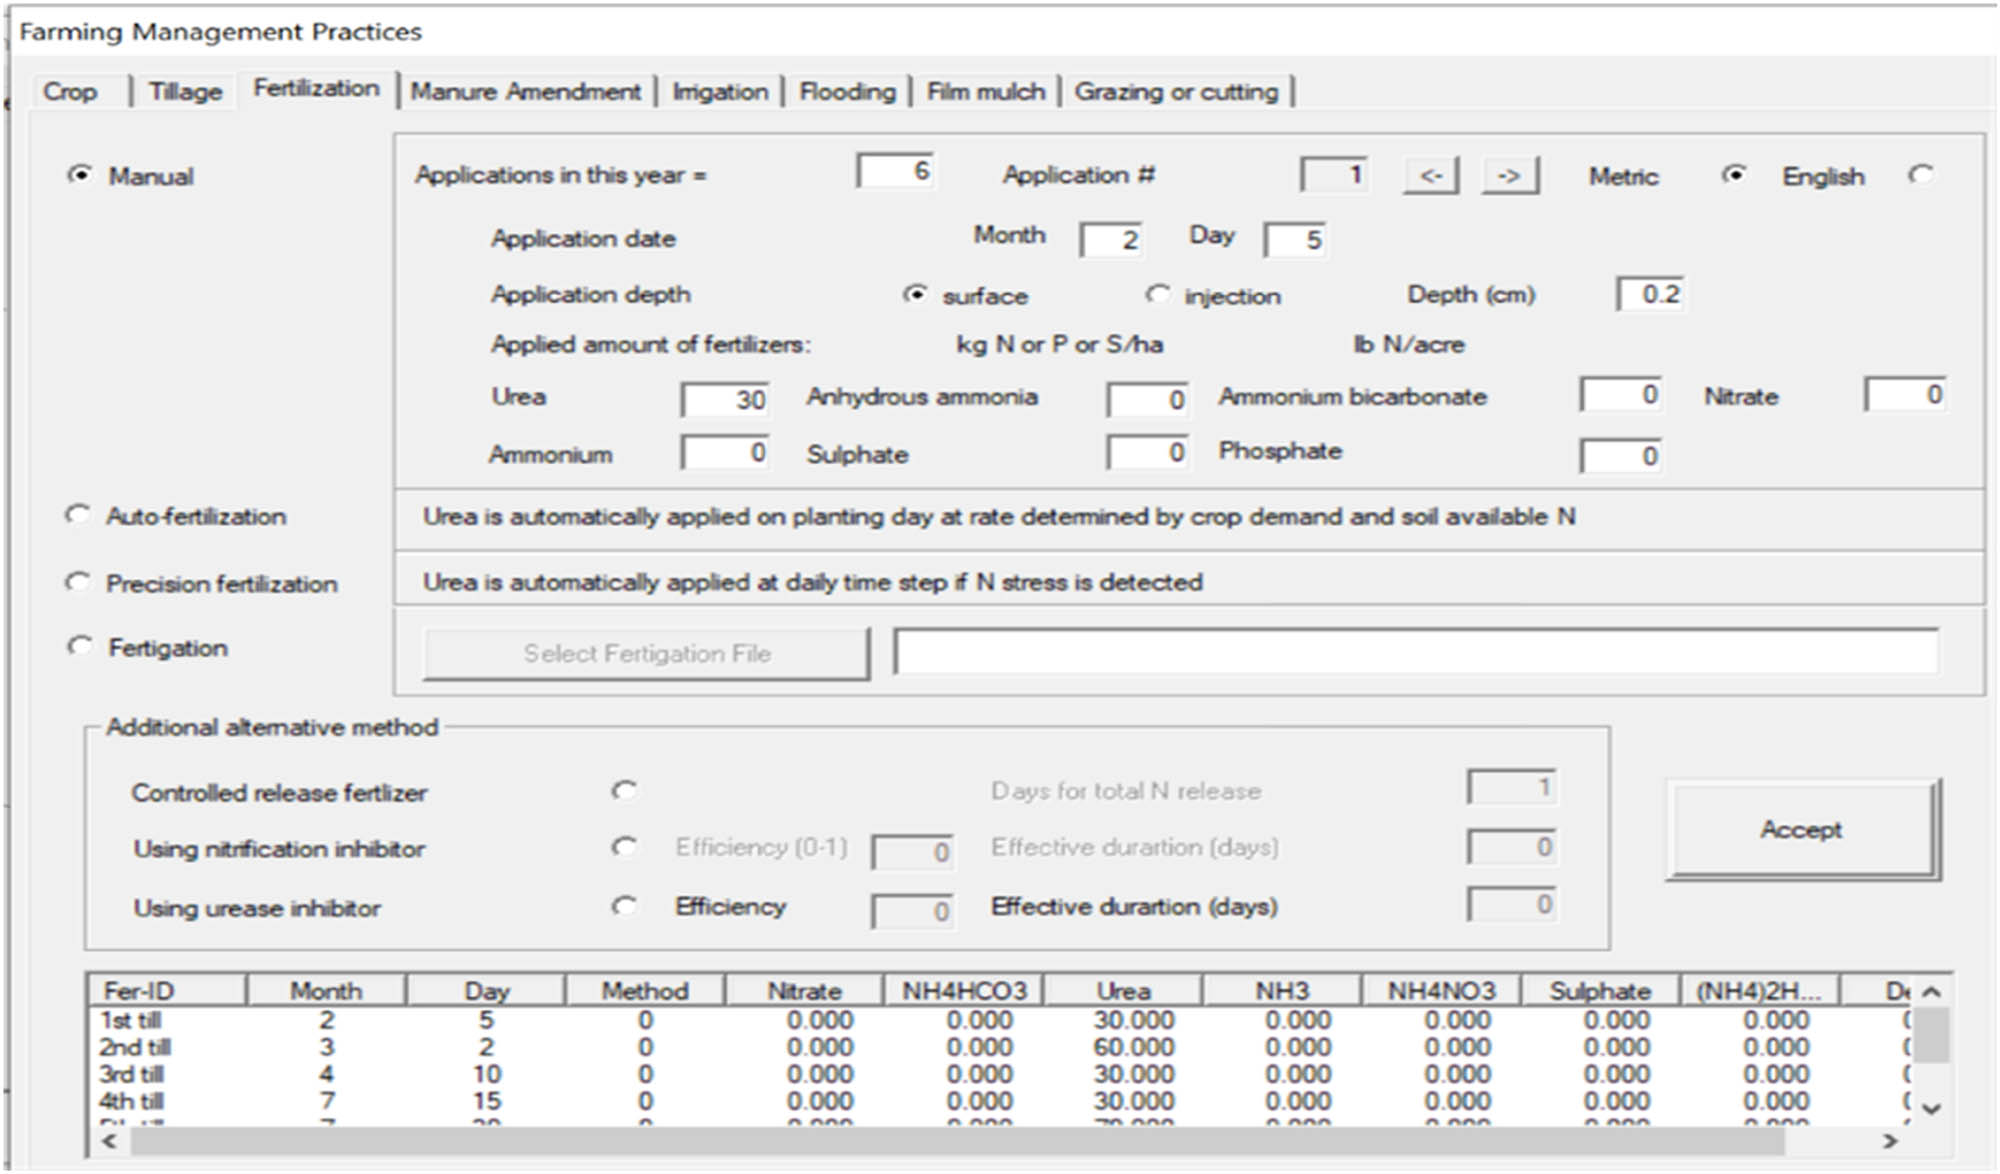This screenshot has width=2000, height=1174.
Task: Go to the Grazing or cutting tab
Action: 1176,92
